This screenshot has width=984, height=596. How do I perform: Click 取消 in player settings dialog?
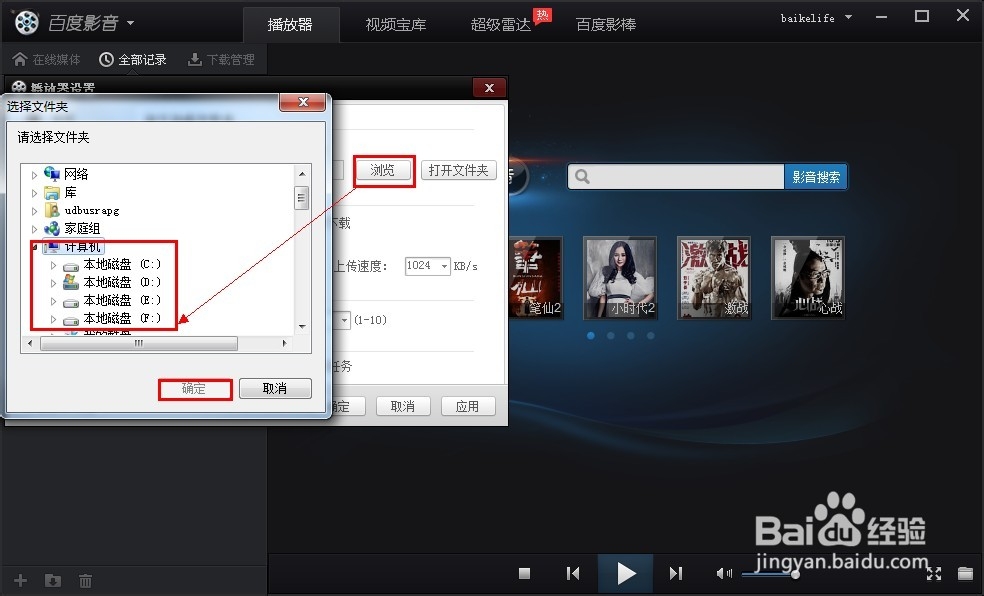(403, 407)
